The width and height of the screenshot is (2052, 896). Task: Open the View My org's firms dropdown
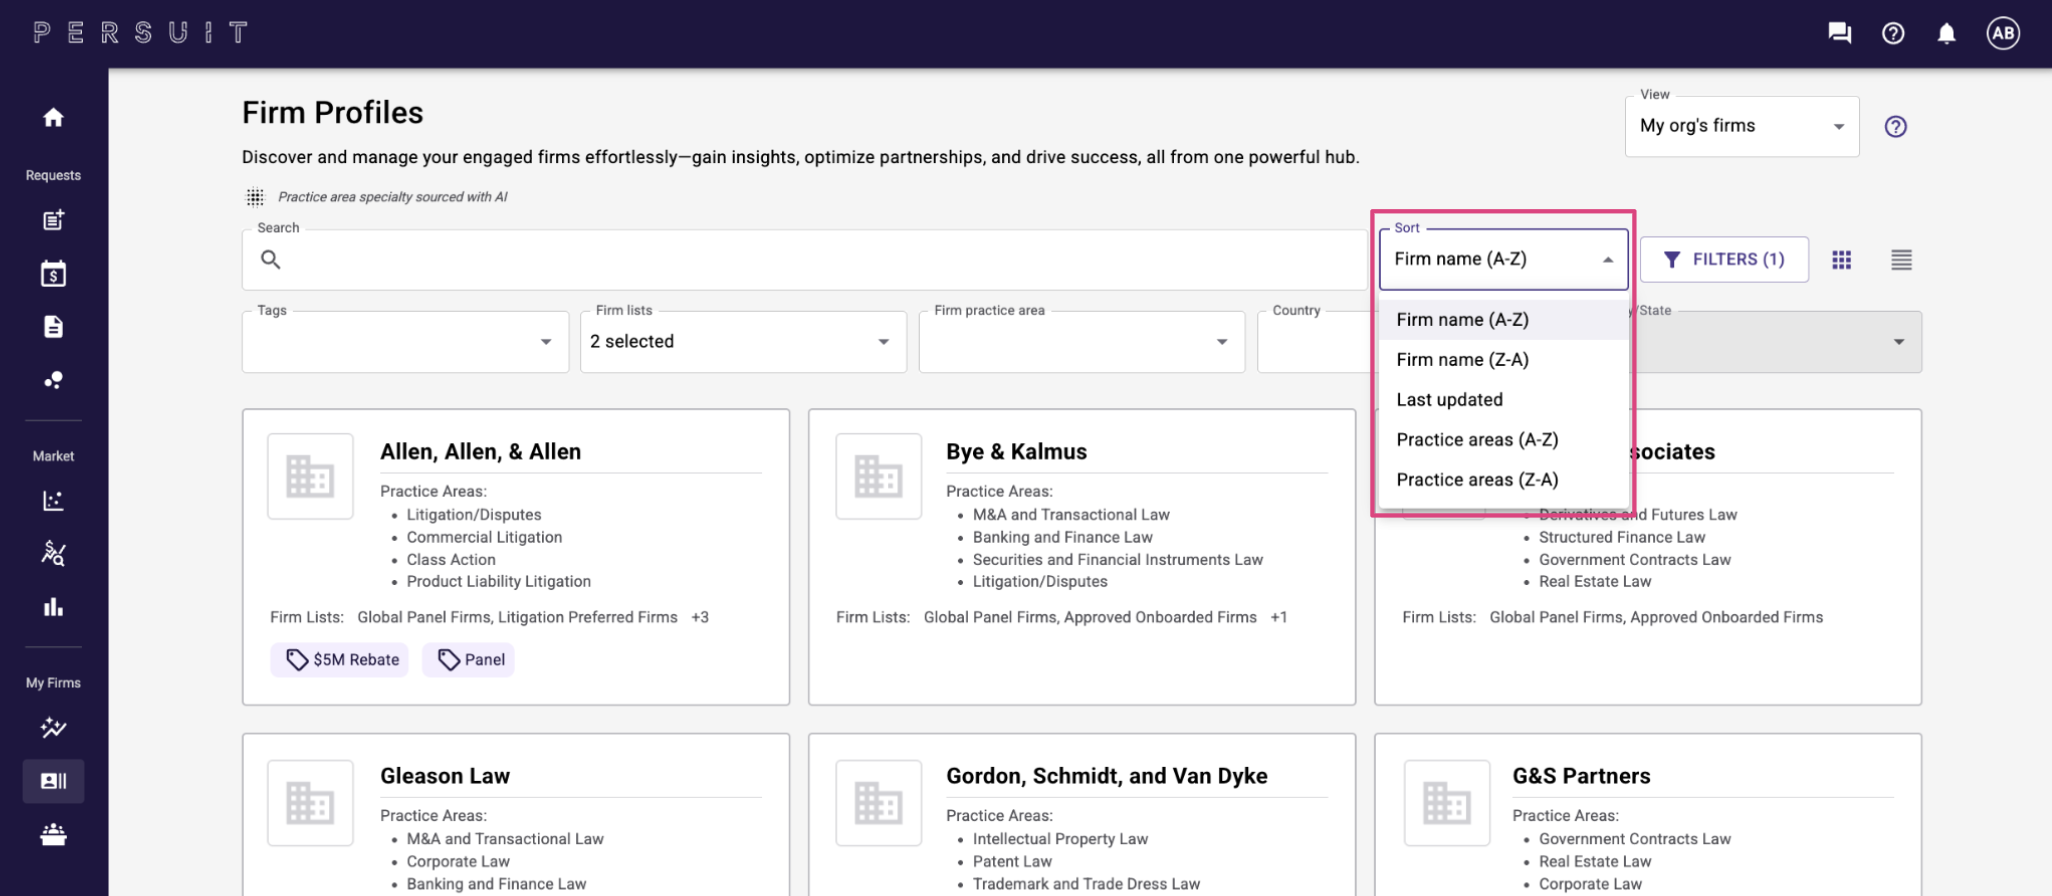click(1741, 126)
